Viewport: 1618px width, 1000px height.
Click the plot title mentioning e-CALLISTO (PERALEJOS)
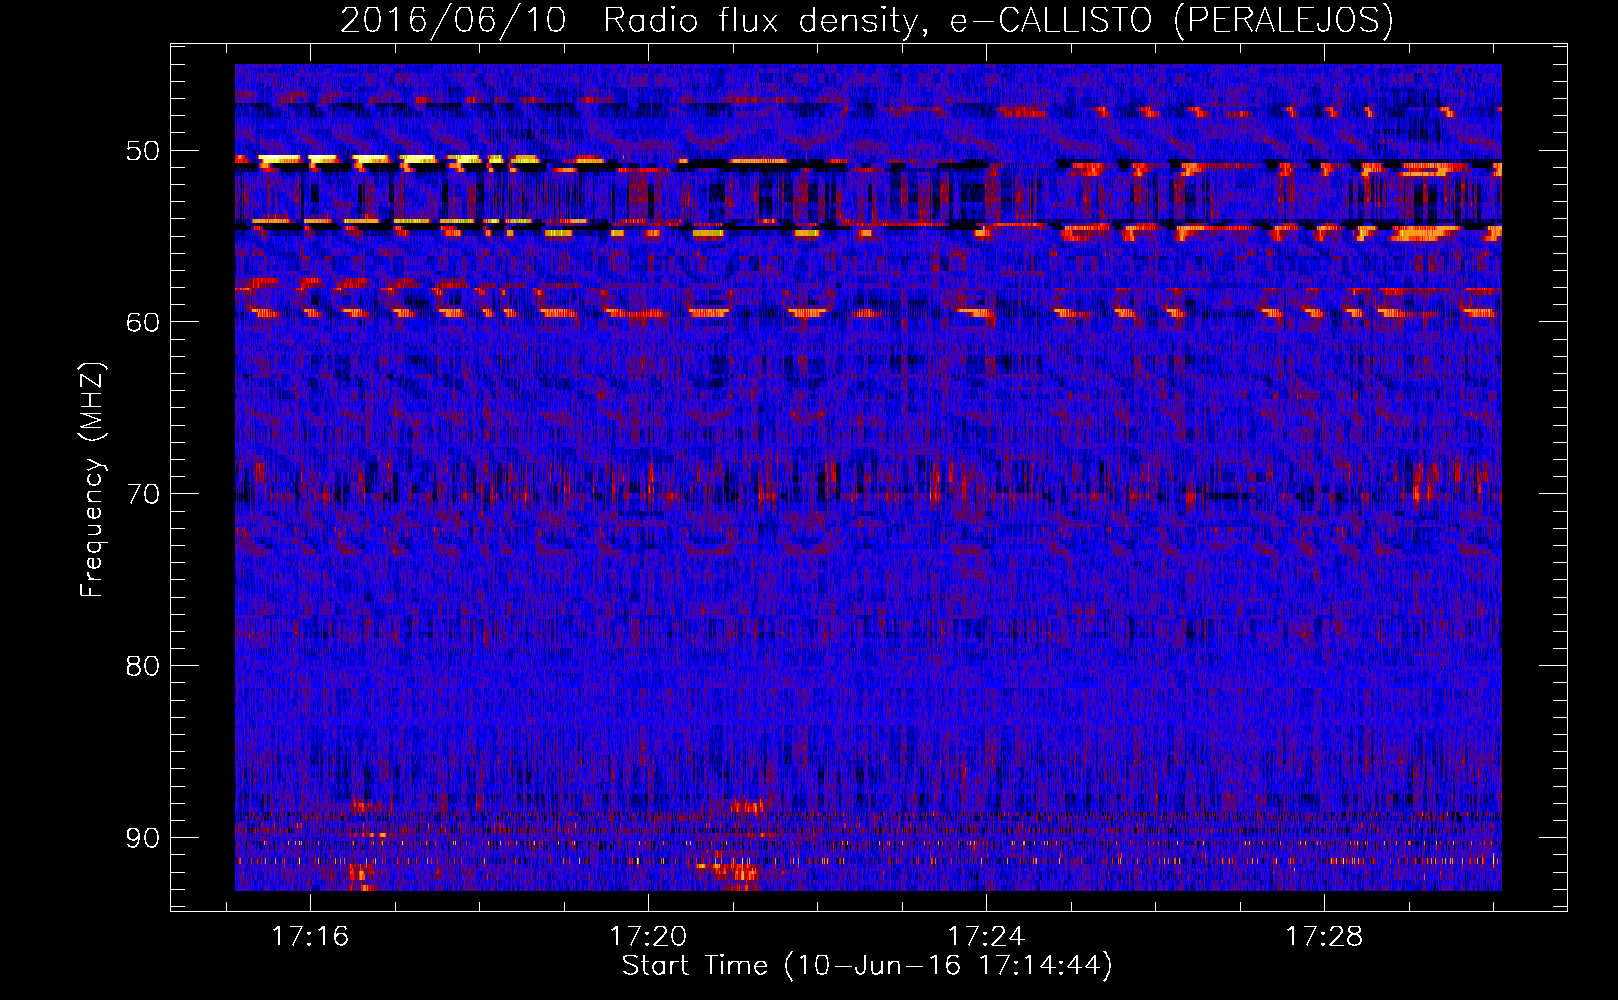pyautogui.click(x=866, y=21)
